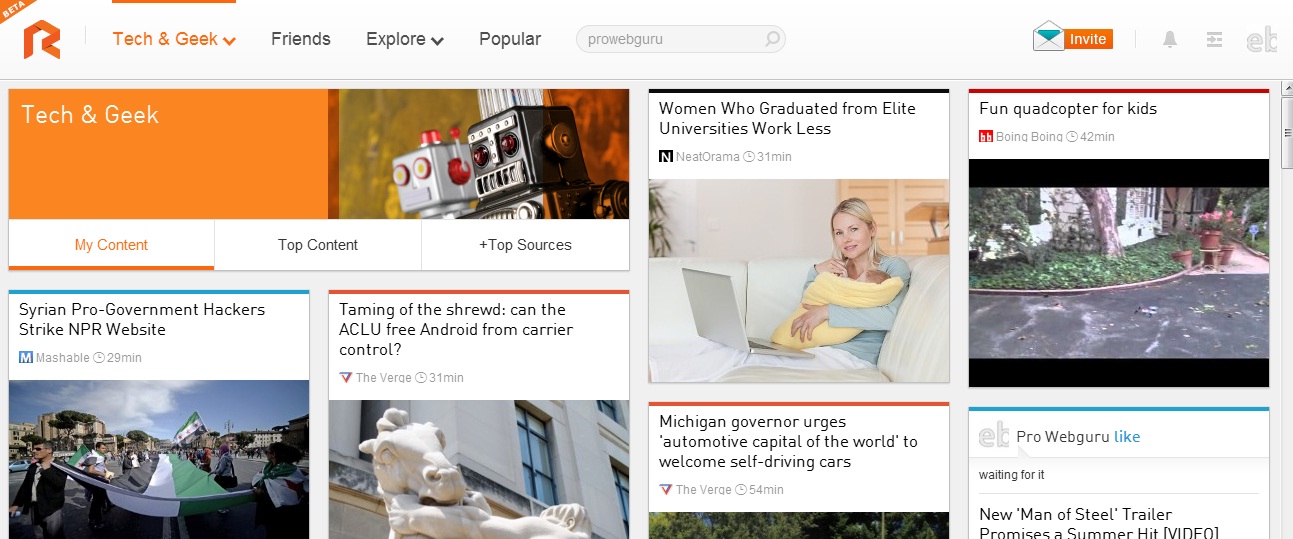The height and width of the screenshot is (539, 1293).
Task: Click the search magnifier icon
Action: click(772, 40)
